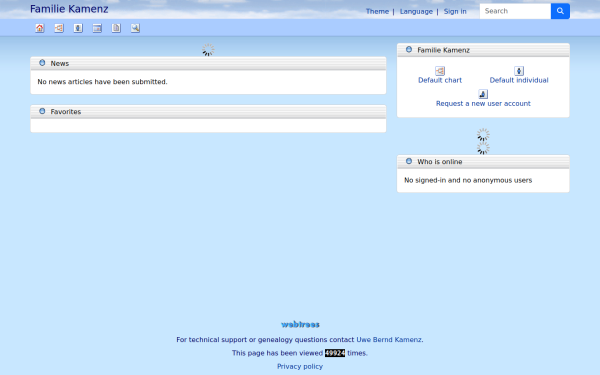Open the Default individual link
600x375 pixels.
[519, 80]
